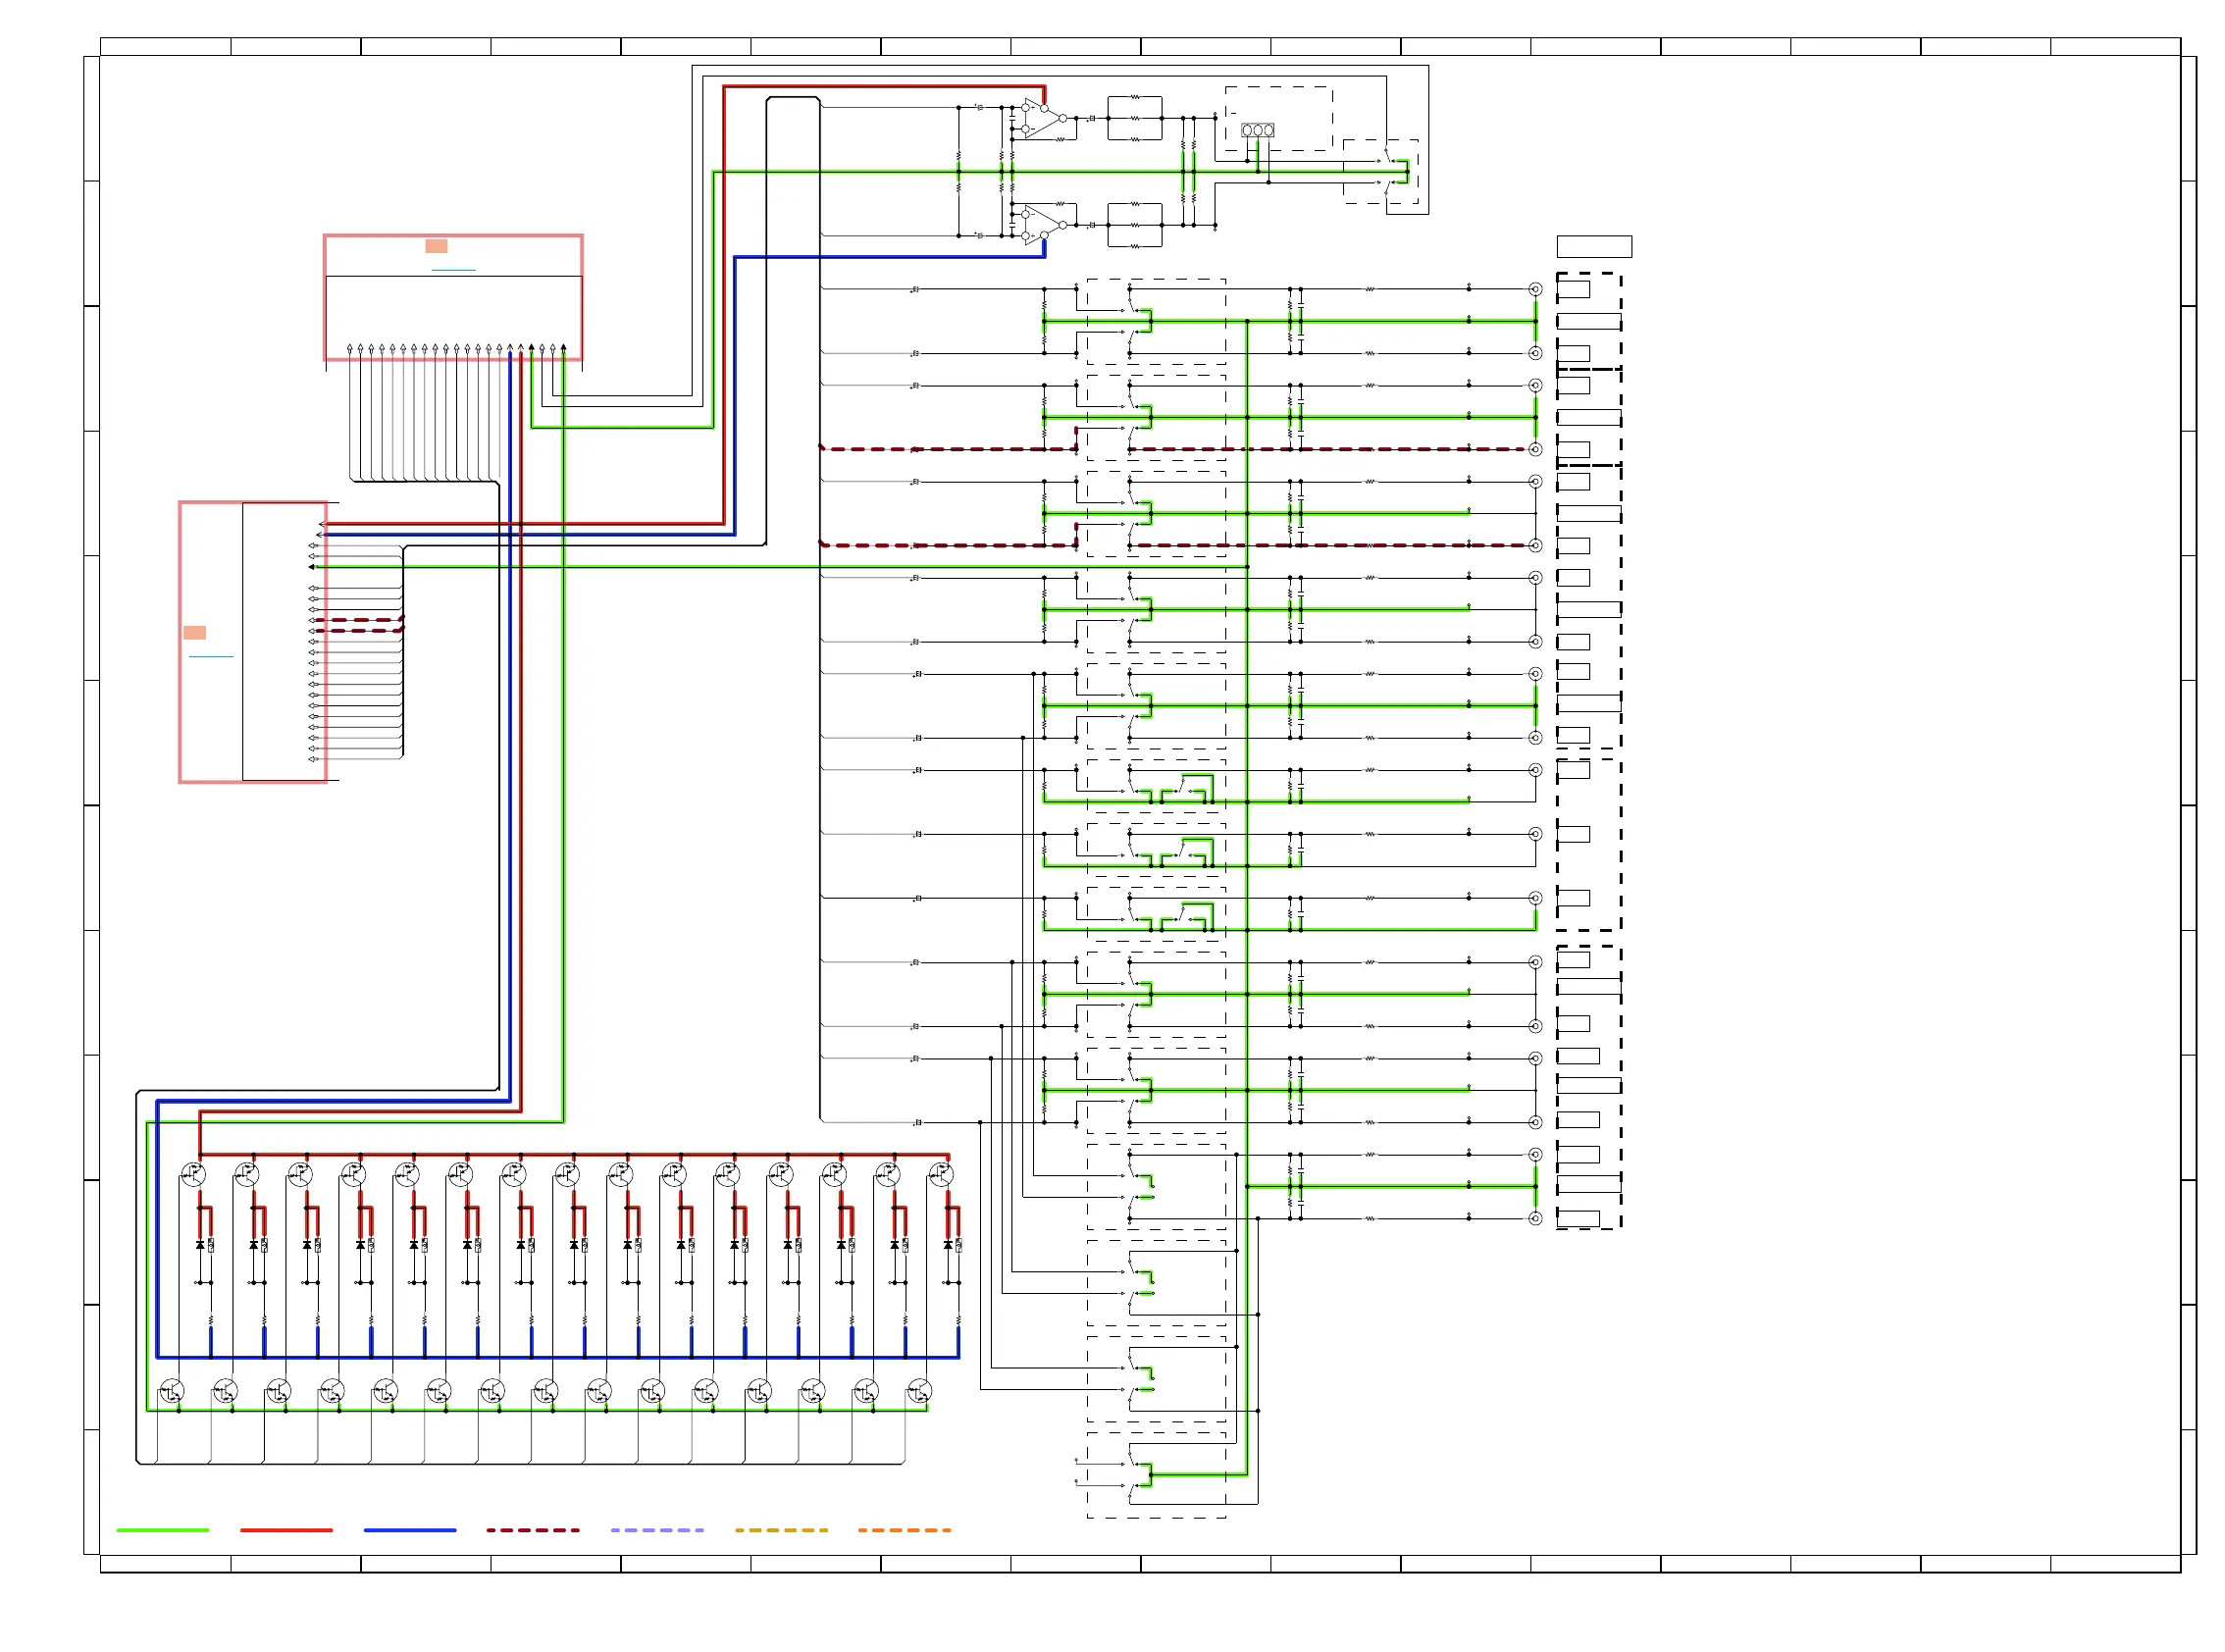Viewport: 2225px width, 1652px height.
Task: Select the rightmost transistor in the lower transistor row
Action: (919, 1391)
